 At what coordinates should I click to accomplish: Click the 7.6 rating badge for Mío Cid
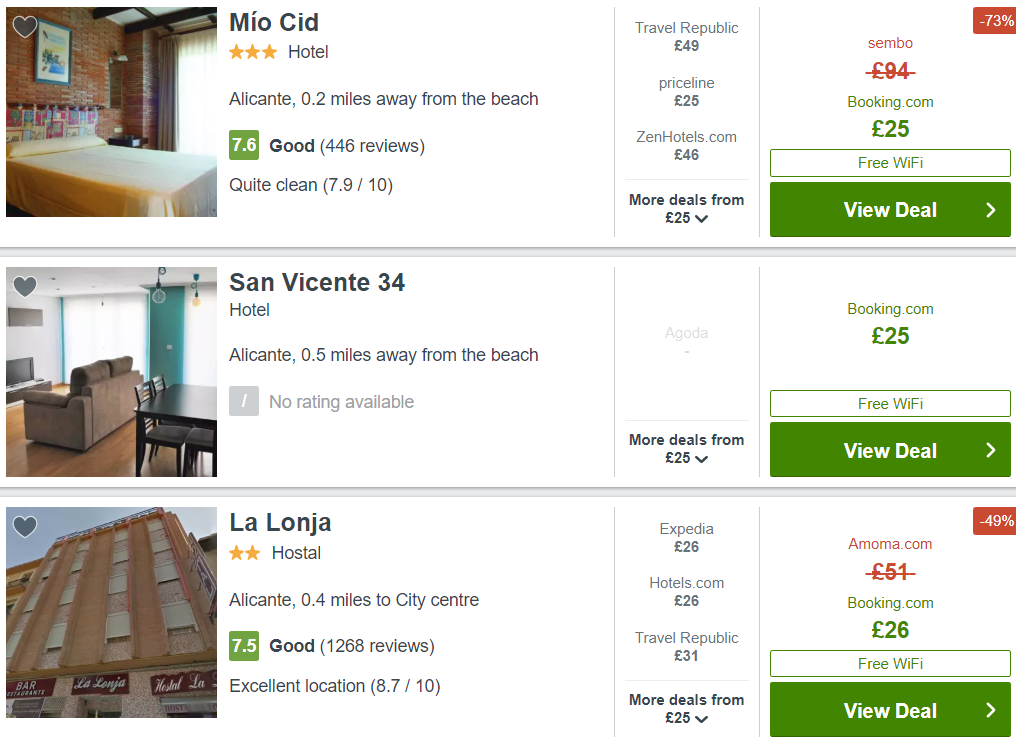244,145
